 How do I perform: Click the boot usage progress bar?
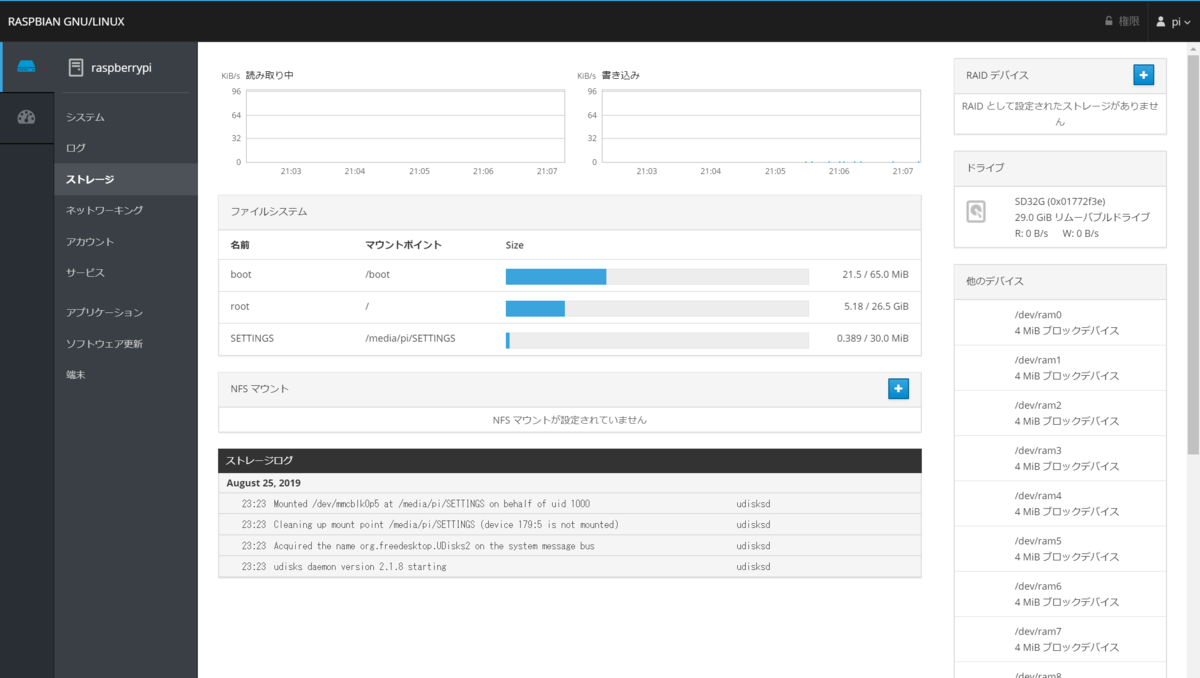pyautogui.click(x=657, y=277)
